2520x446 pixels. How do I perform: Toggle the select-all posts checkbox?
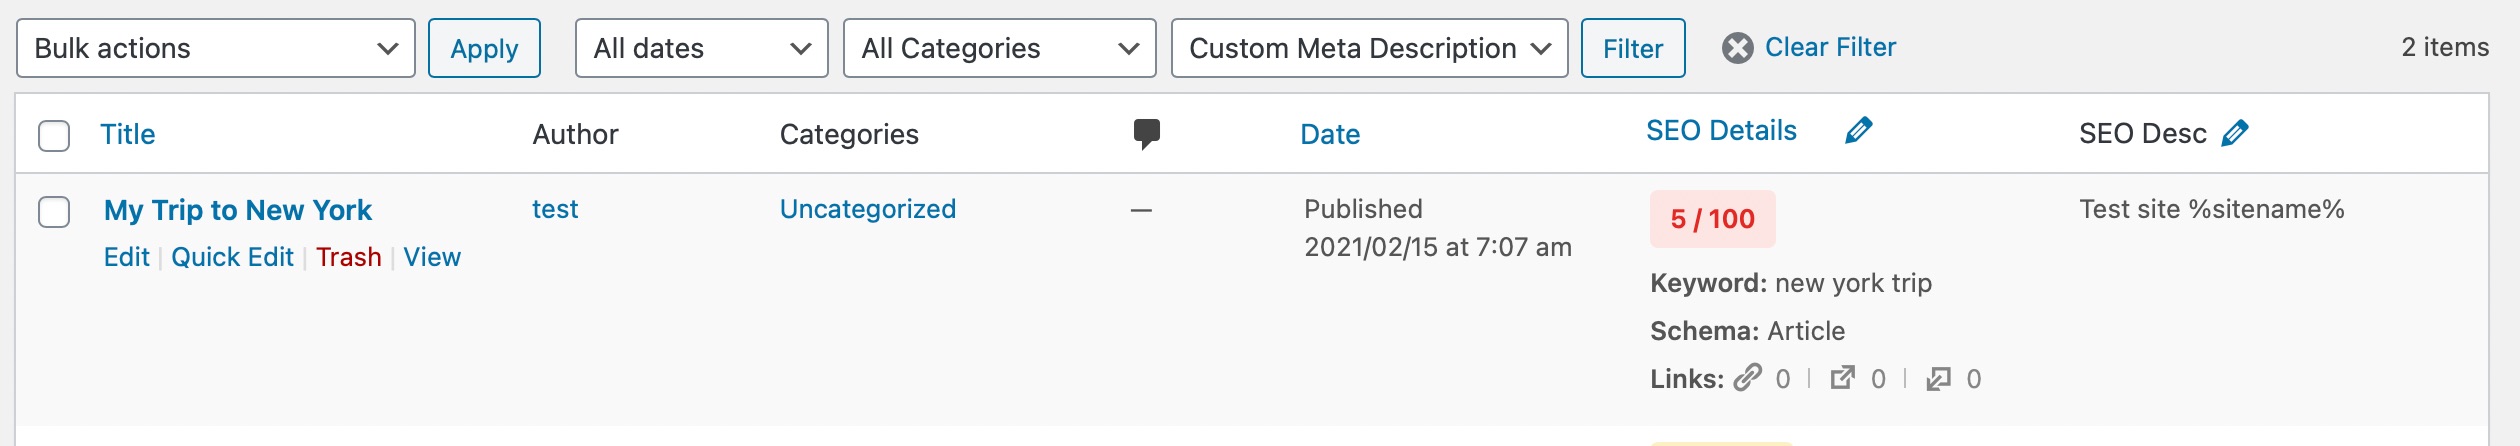coord(54,135)
